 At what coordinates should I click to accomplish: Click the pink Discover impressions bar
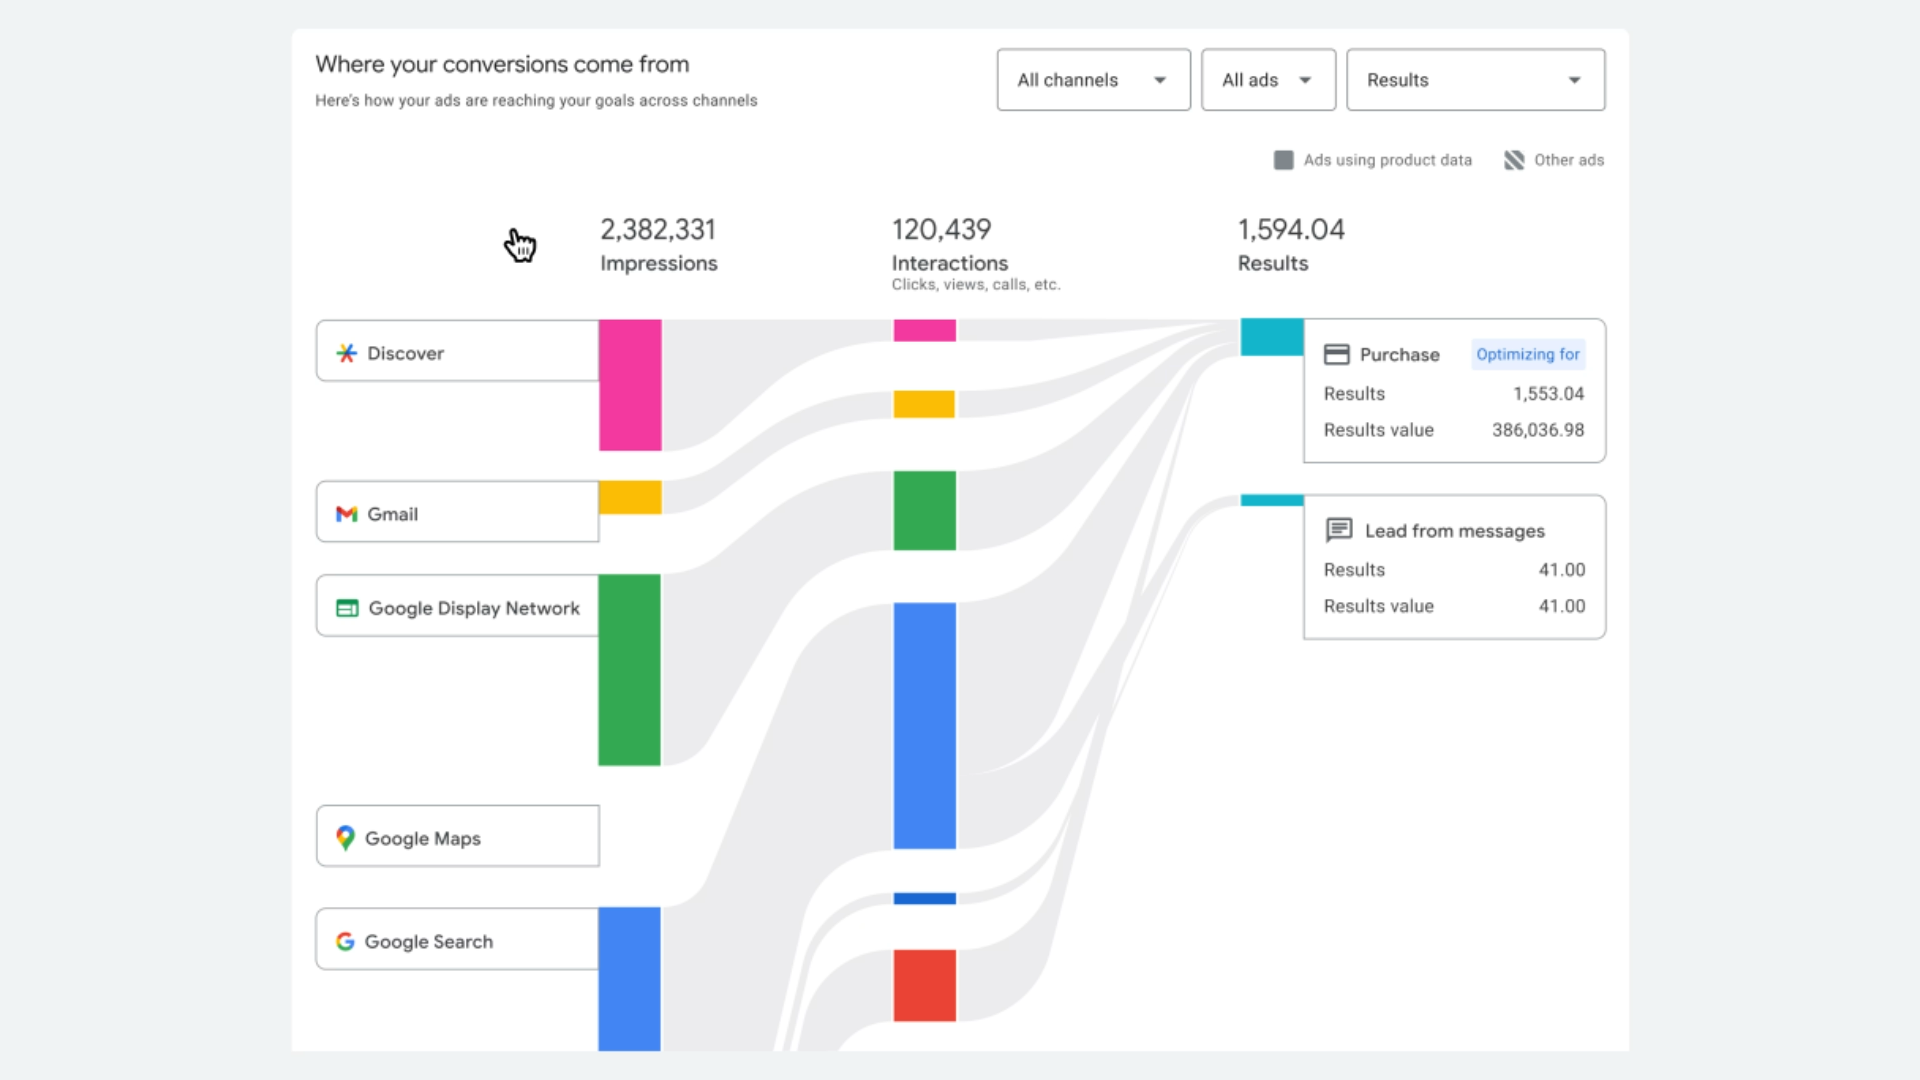point(630,385)
